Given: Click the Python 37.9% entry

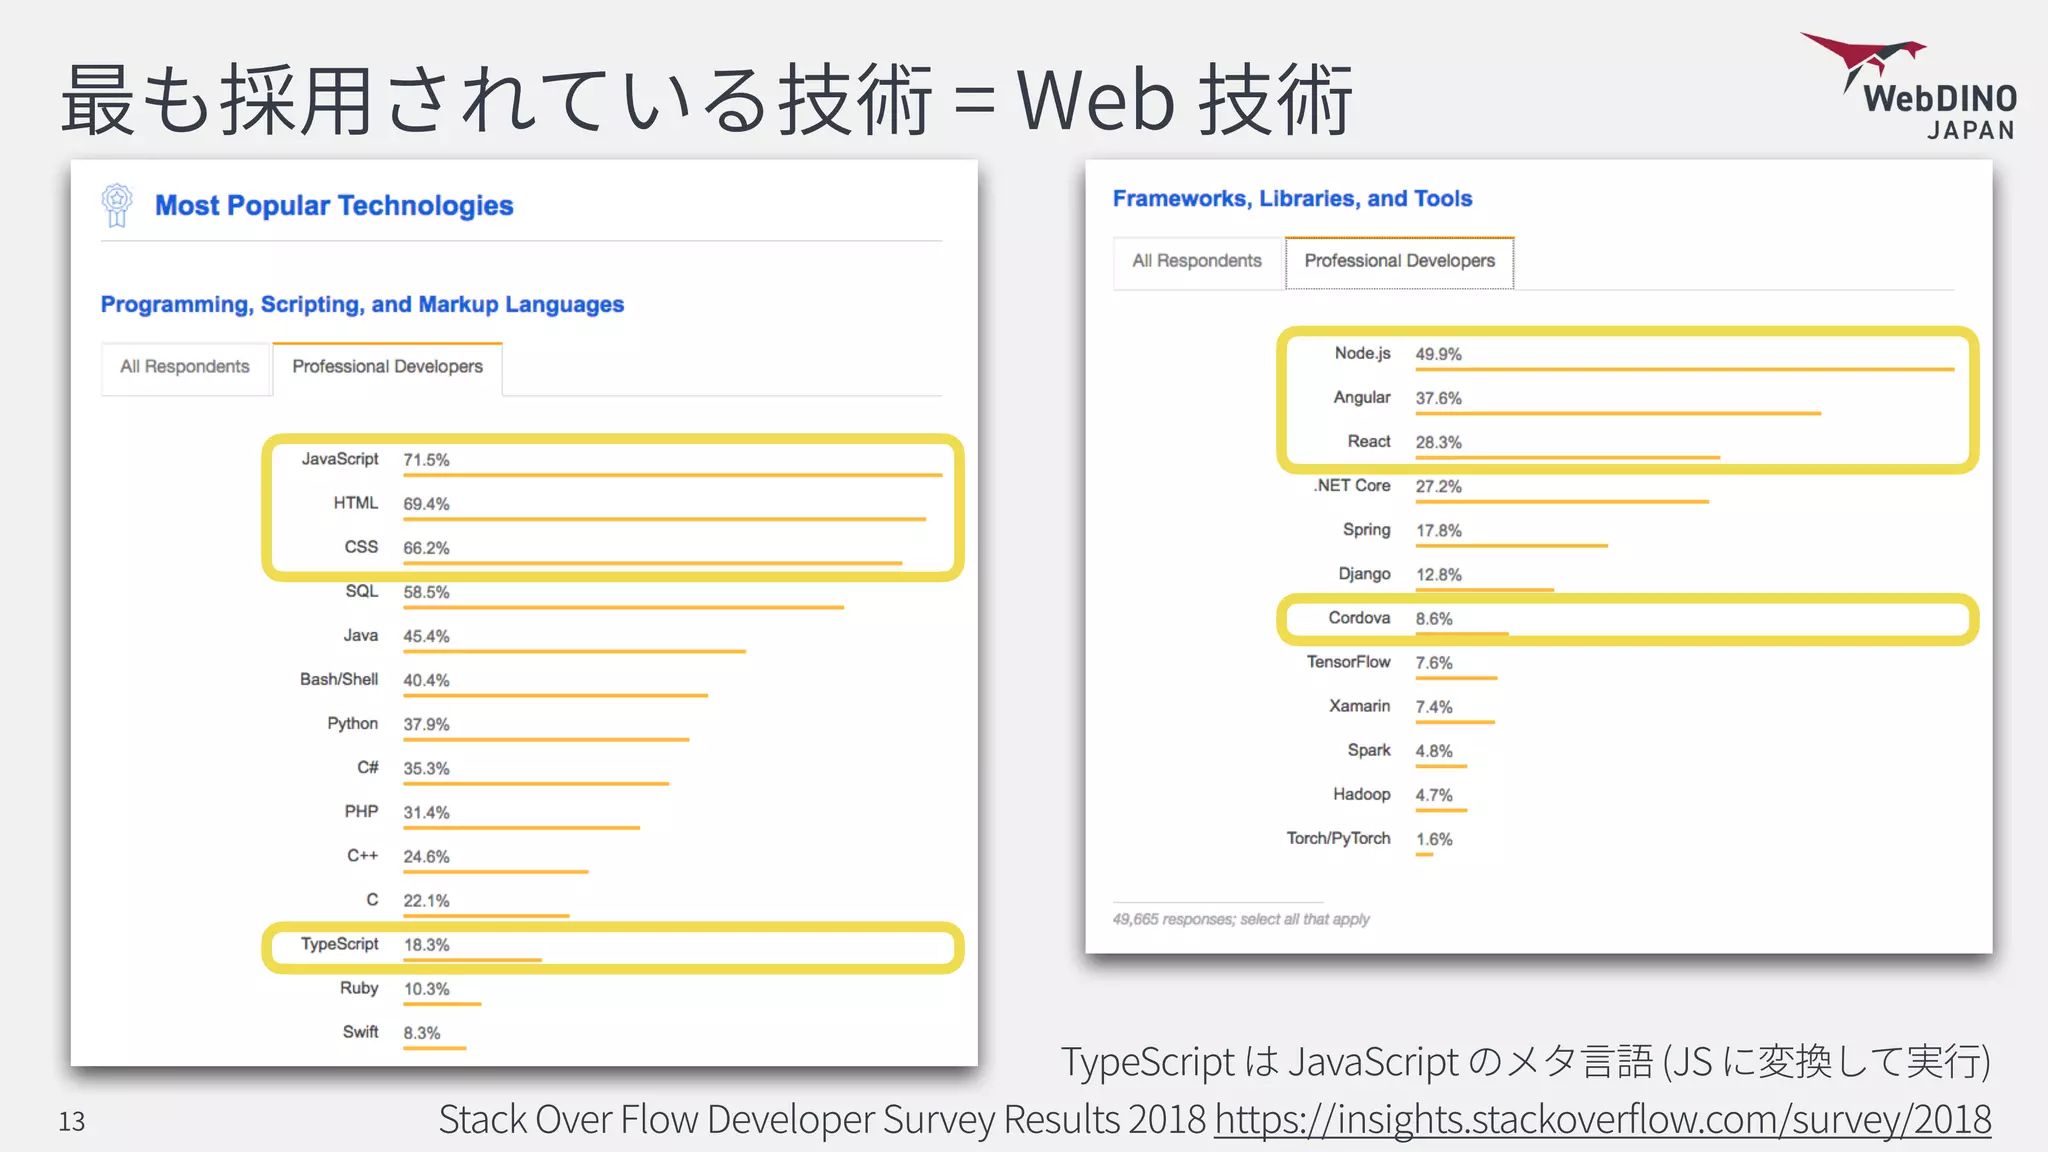Looking at the screenshot, I should click(x=426, y=724).
